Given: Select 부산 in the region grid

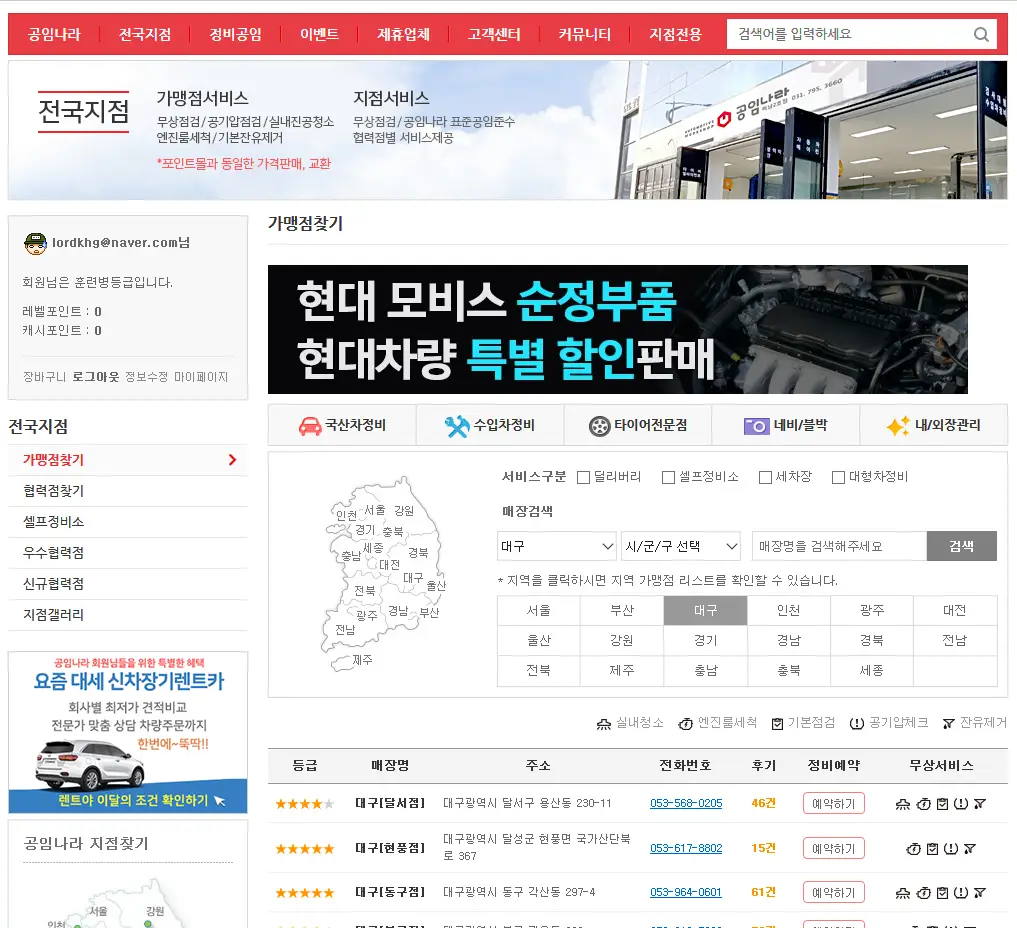Looking at the screenshot, I should tap(622, 610).
